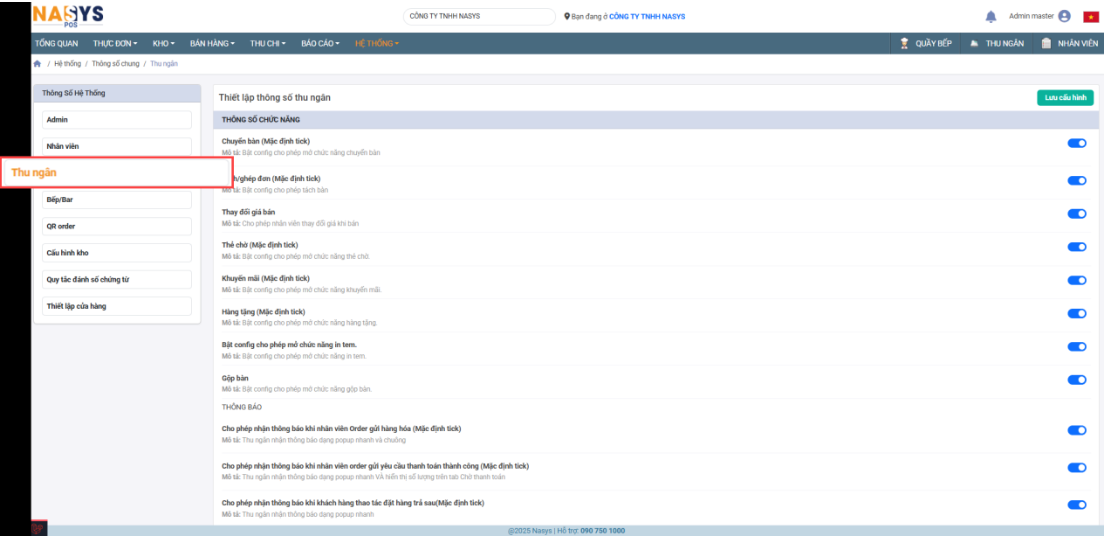Open the Tổng Quan menu item
Image resolution: width=1105 pixels, height=536 pixels.
click(x=57, y=43)
